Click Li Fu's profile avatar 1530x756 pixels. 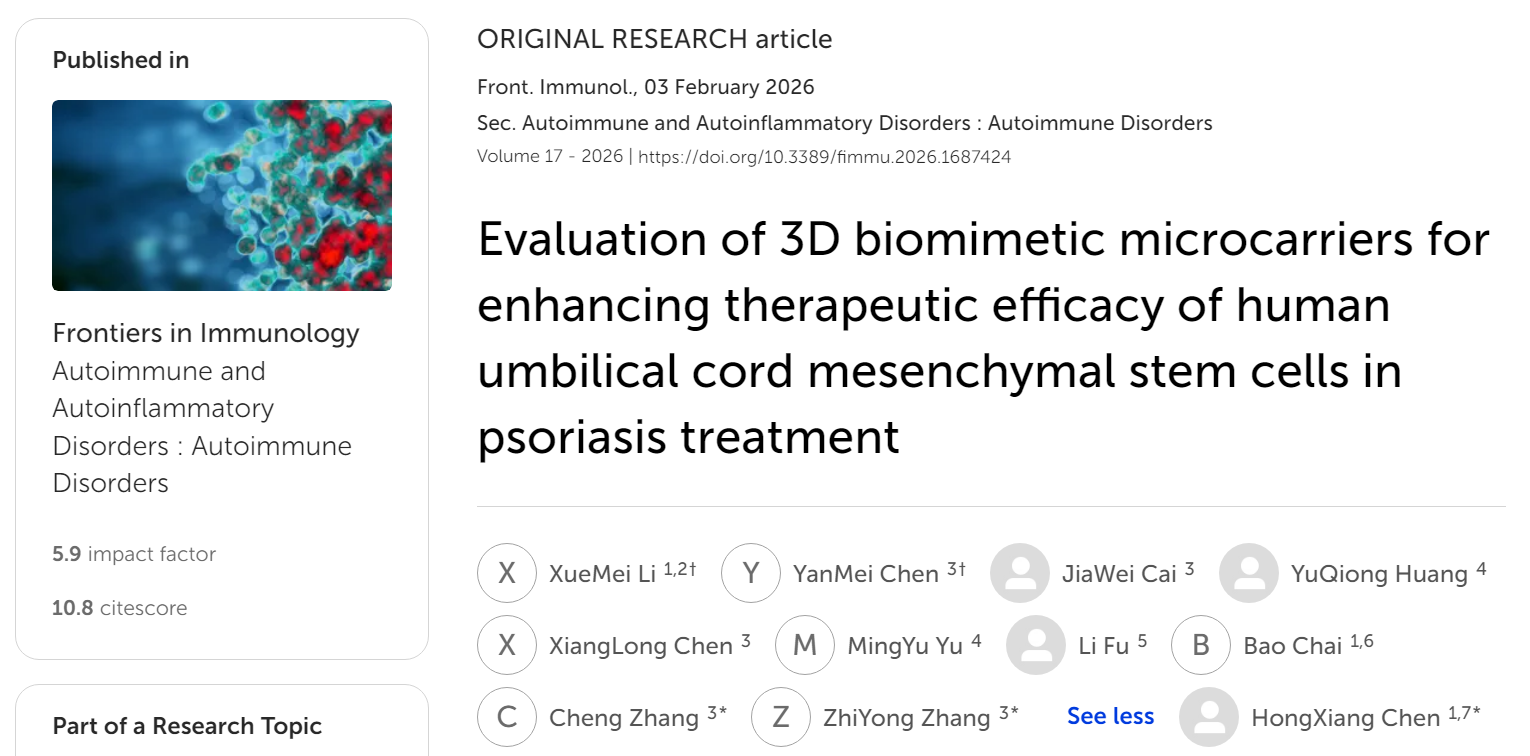(1035, 645)
